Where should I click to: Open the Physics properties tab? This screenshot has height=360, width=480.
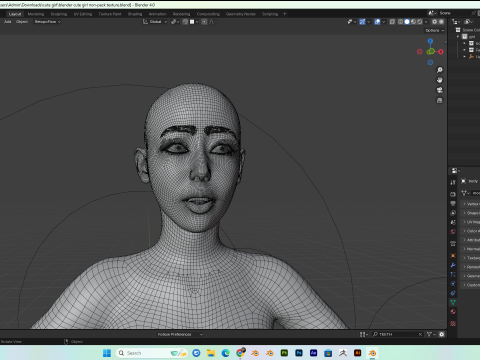[x=453, y=284]
